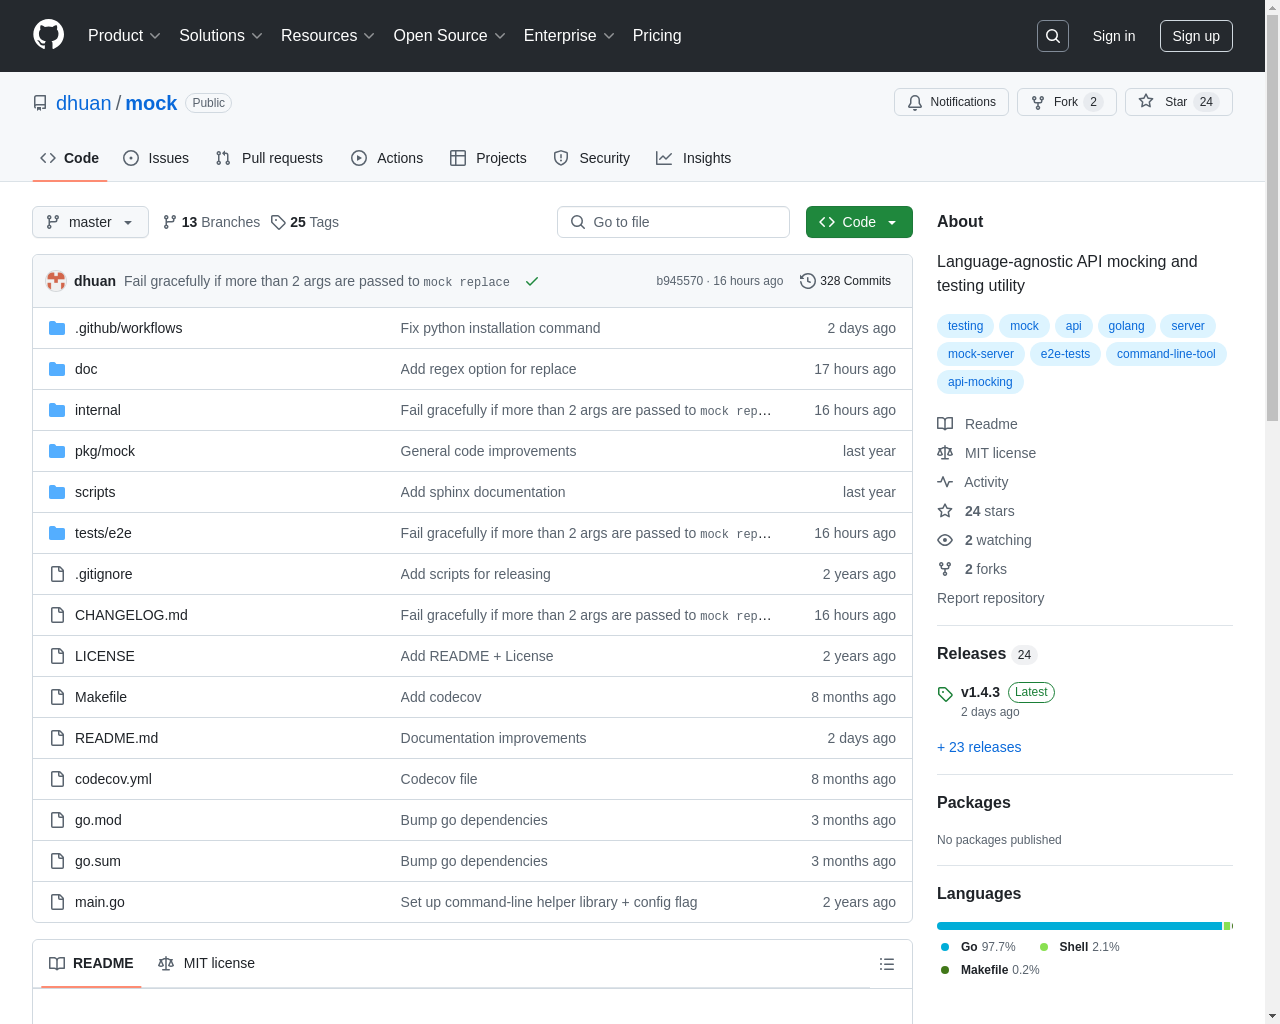Click the book icon beside Readme in About
This screenshot has height=1024, width=1280.
(945, 424)
